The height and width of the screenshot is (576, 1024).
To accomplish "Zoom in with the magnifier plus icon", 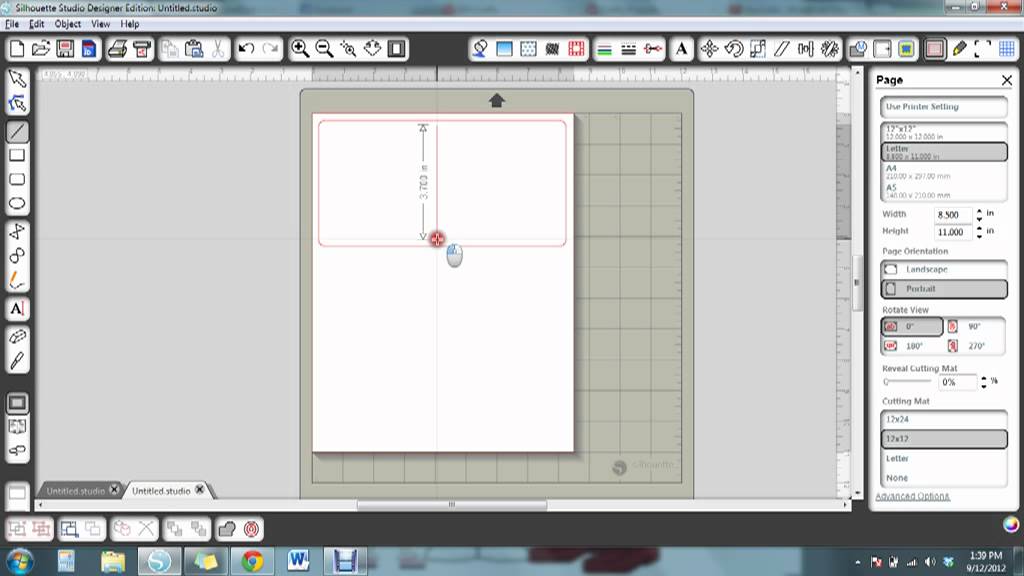I will pyautogui.click(x=300, y=49).
